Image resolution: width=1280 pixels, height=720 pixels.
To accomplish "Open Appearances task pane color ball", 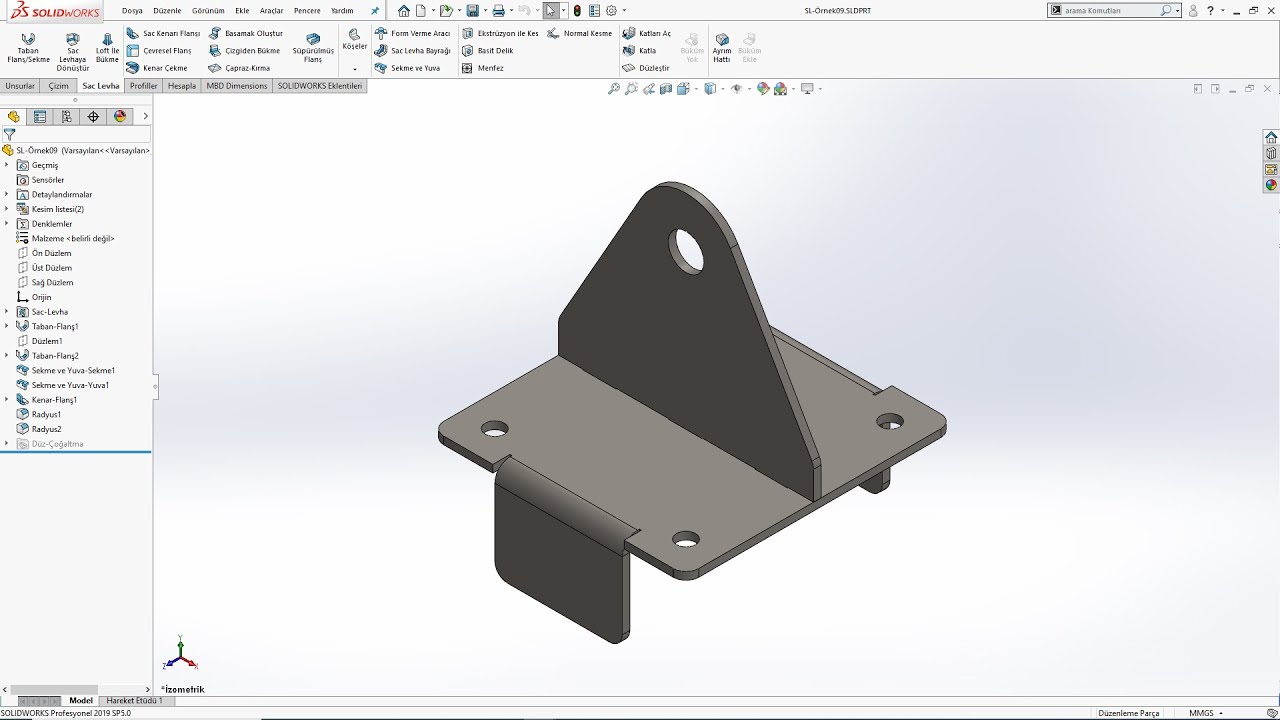I will click(1271, 185).
